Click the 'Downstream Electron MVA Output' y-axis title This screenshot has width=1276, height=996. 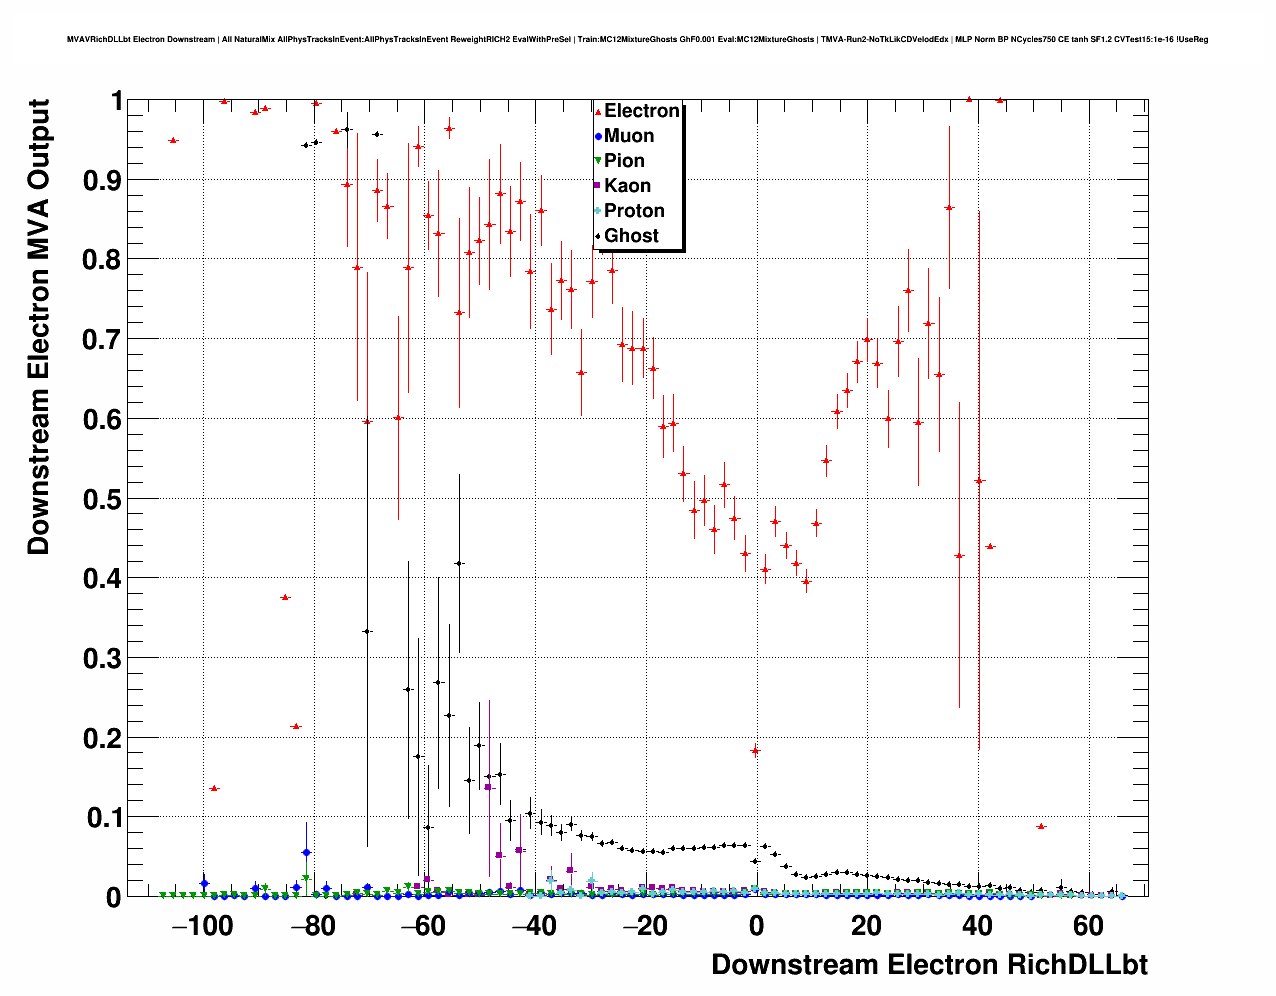[x=38, y=327]
